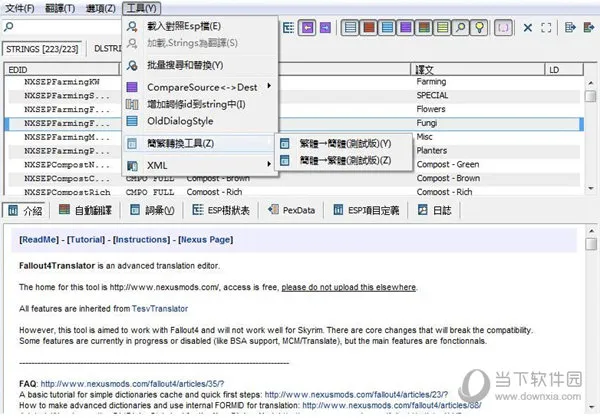600x419 pixels.
Task: Click icon beside 增加詞條id到string中
Action: [132, 104]
